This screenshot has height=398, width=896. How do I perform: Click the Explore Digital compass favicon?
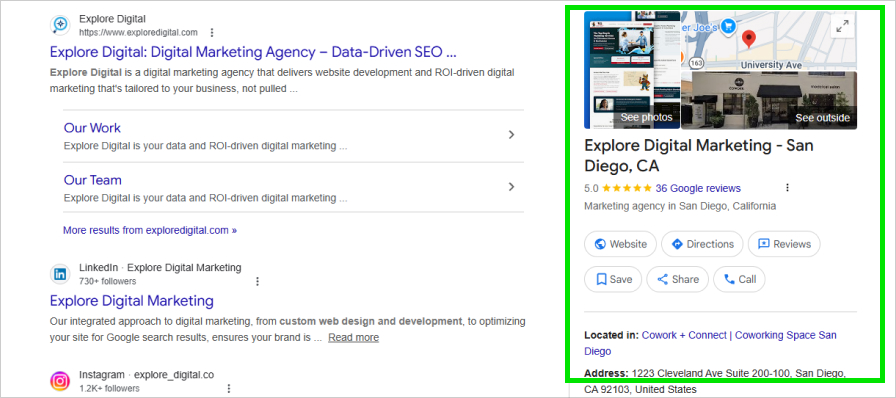tap(60, 25)
